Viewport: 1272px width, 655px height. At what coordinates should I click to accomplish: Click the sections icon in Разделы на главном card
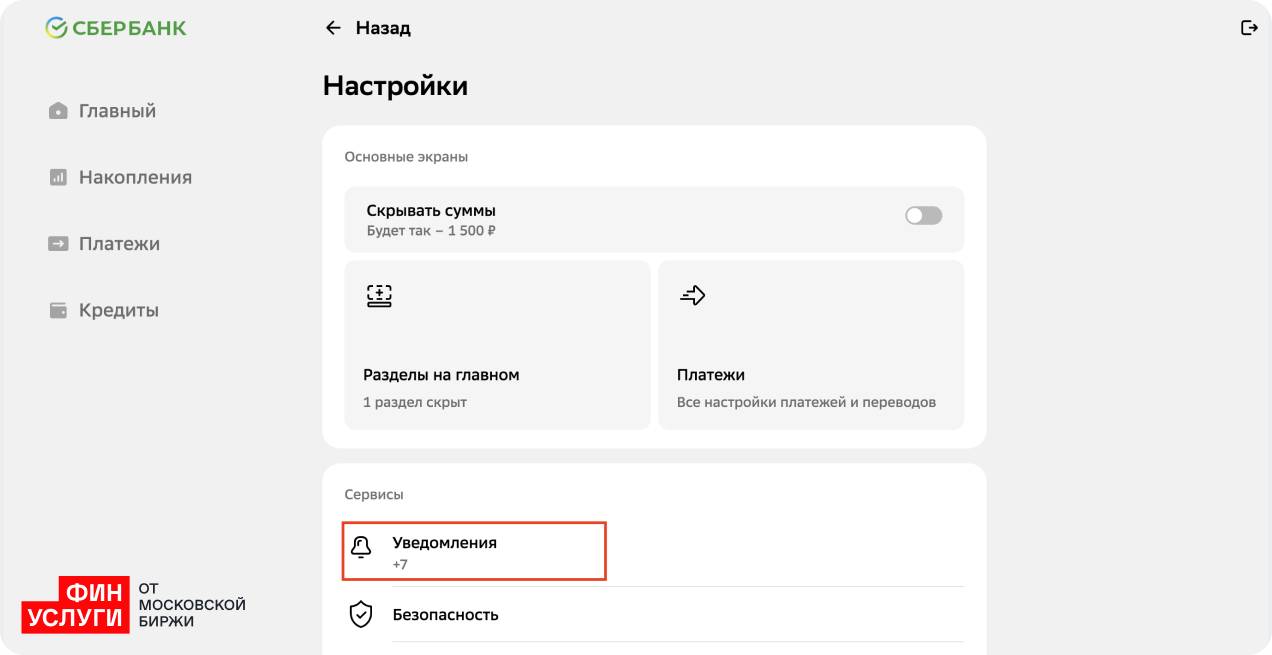[379, 296]
